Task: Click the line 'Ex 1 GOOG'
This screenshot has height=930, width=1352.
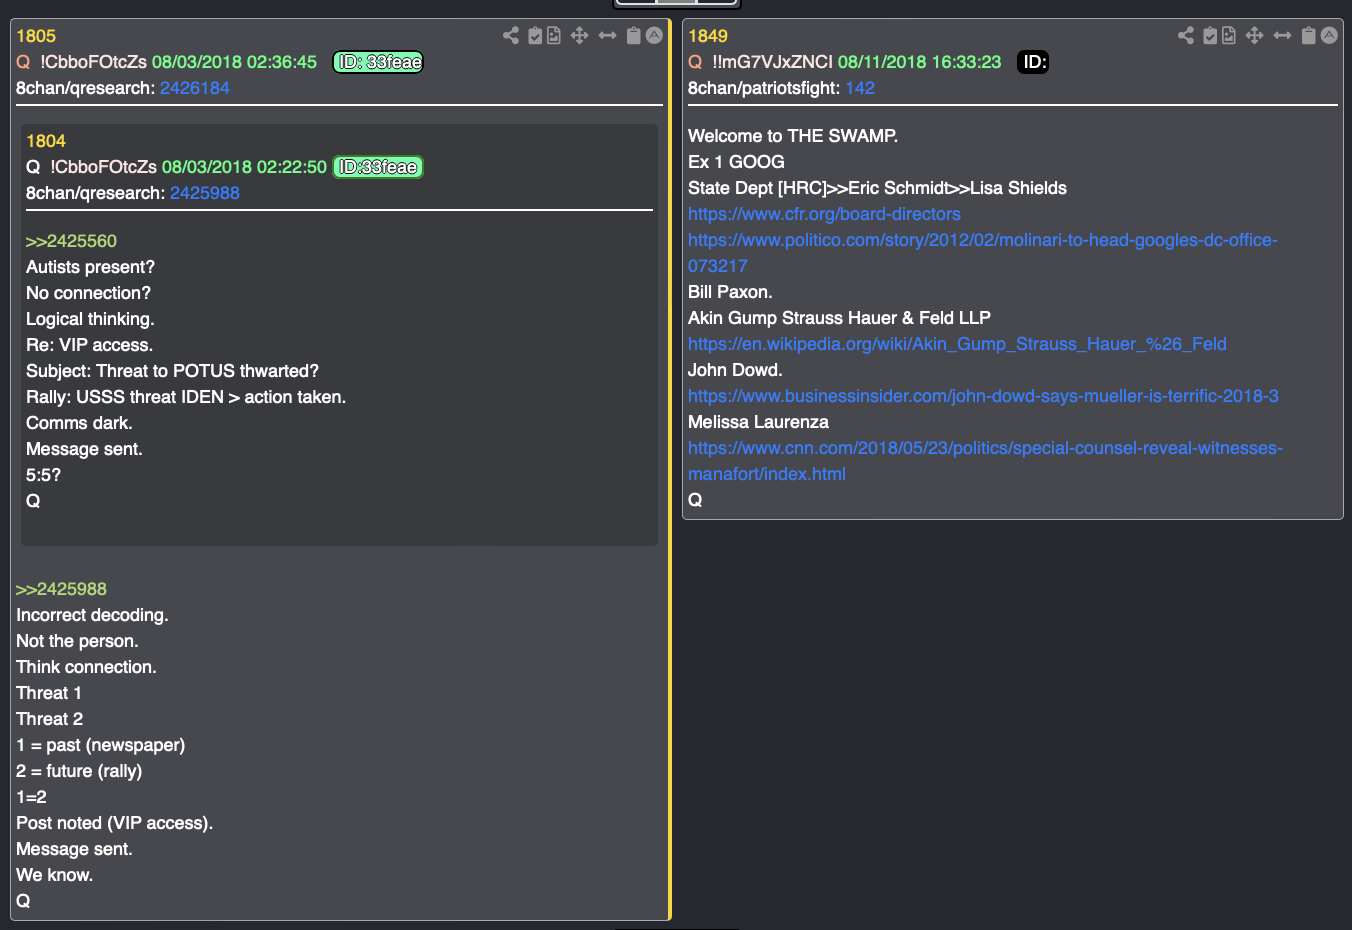Action: coord(736,162)
